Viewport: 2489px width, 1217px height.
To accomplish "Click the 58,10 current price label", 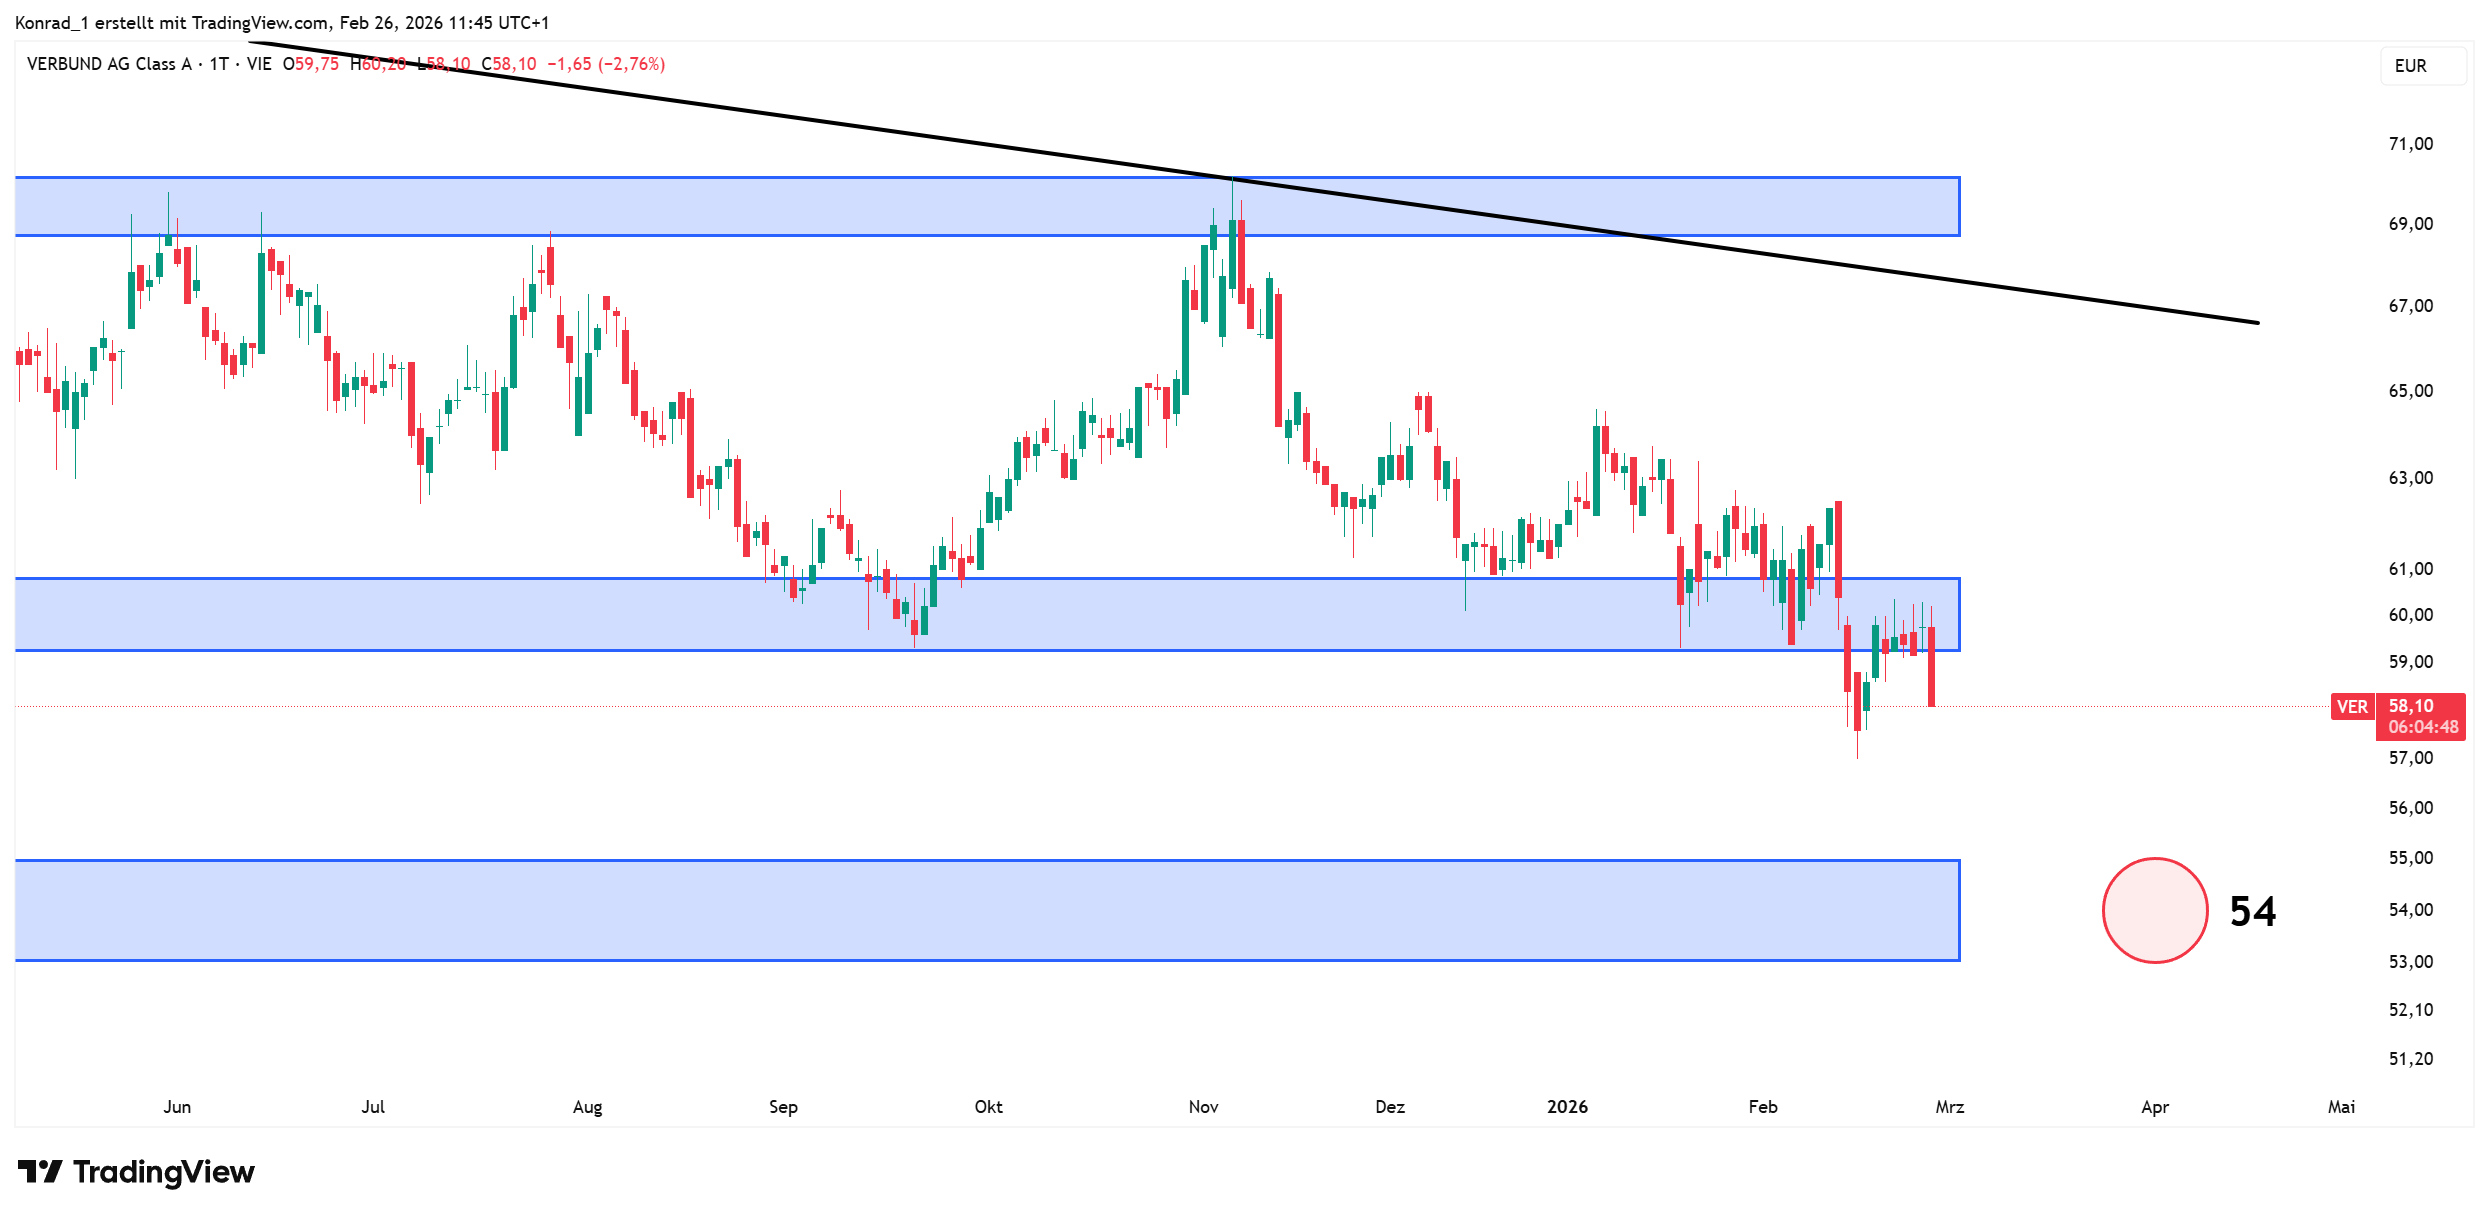I will (2411, 706).
